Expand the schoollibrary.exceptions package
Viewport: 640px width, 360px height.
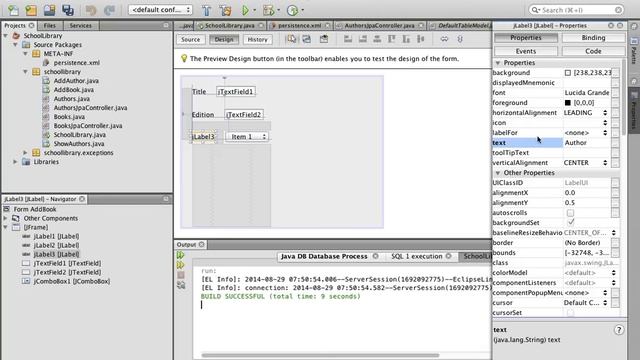pos(25,153)
